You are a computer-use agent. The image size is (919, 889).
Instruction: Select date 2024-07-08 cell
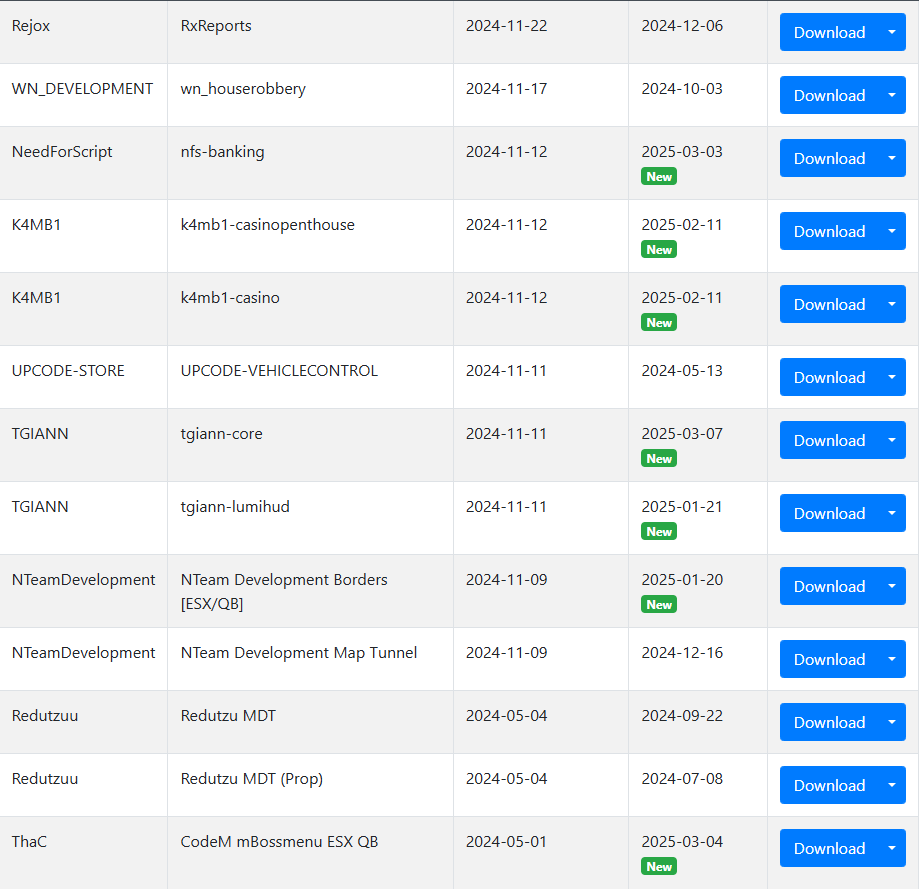click(x=697, y=785)
